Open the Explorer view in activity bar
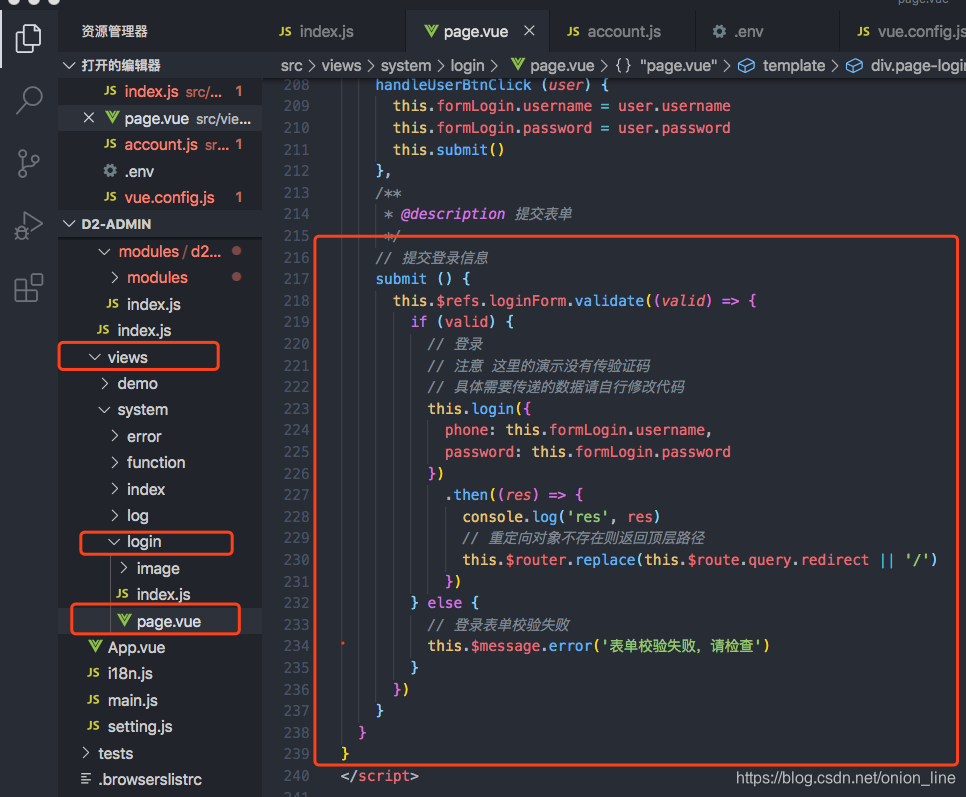Screen dimensions: 966x797 (28, 38)
